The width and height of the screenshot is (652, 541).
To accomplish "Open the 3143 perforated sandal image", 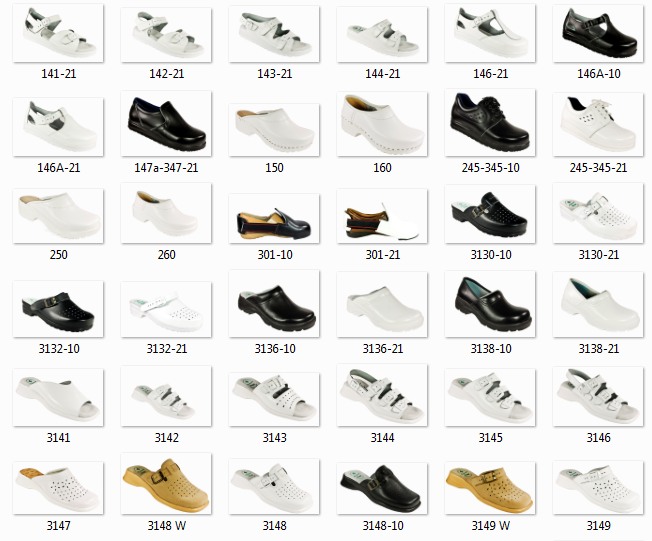I will 274,399.
